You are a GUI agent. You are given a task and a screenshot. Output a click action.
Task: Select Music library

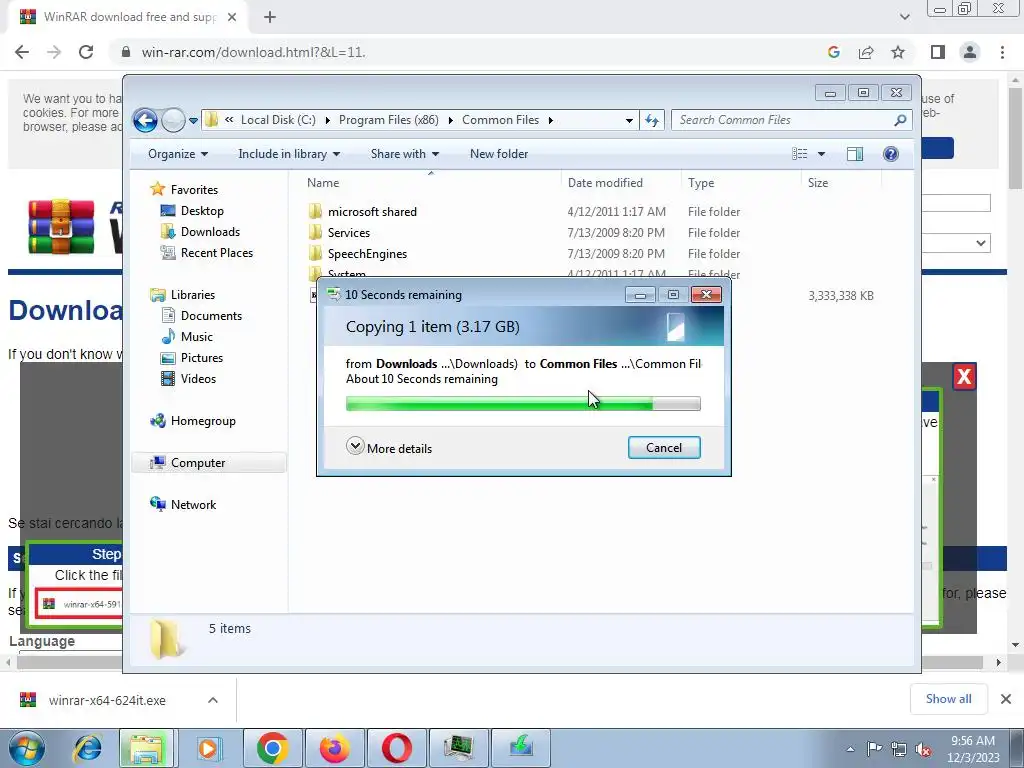pos(197,337)
